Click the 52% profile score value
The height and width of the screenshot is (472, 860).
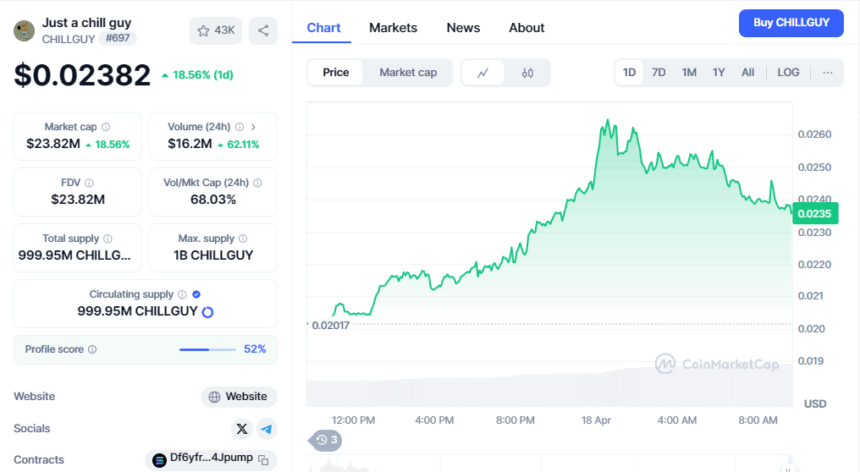[255, 349]
